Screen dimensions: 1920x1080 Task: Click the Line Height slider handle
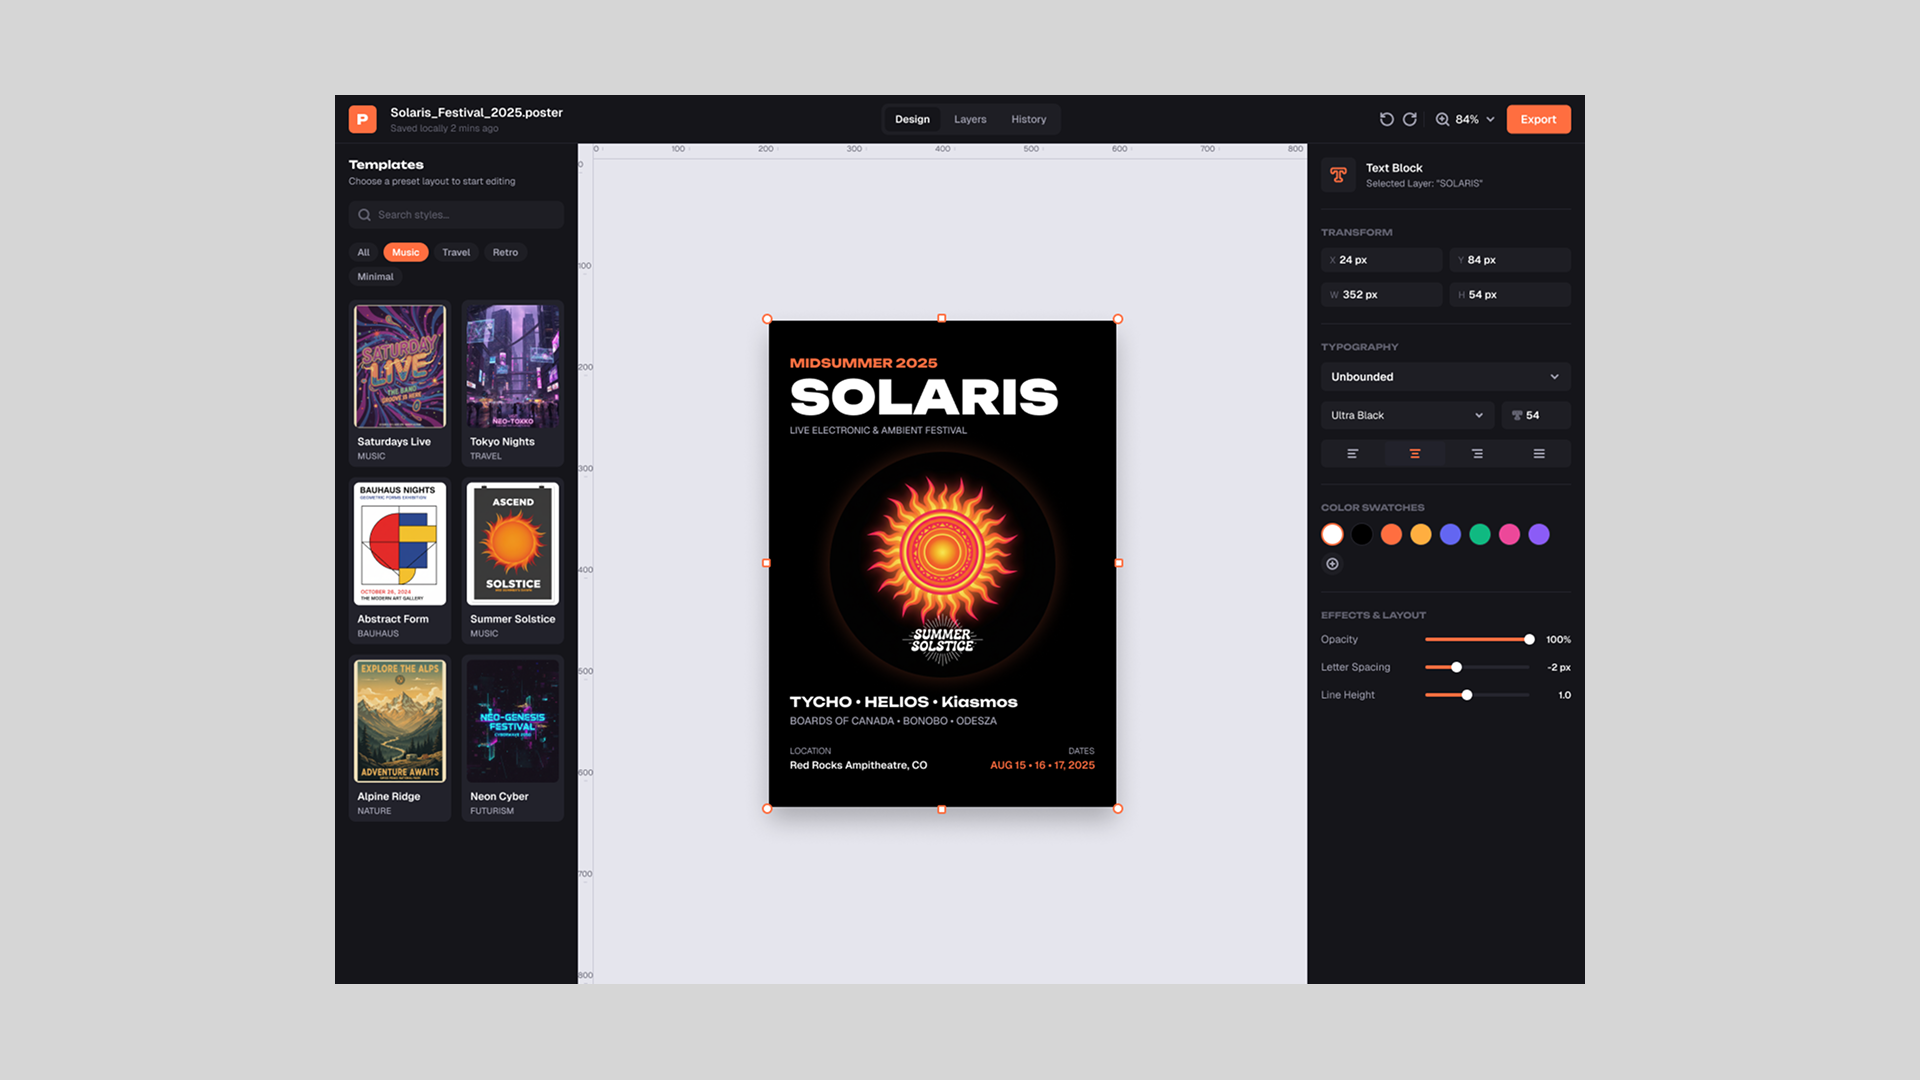click(x=1467, y=695)
